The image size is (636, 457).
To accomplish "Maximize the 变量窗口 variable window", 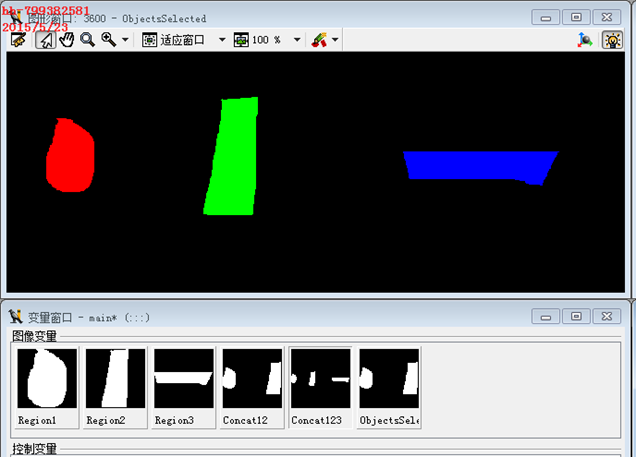I will pos(576,316).
